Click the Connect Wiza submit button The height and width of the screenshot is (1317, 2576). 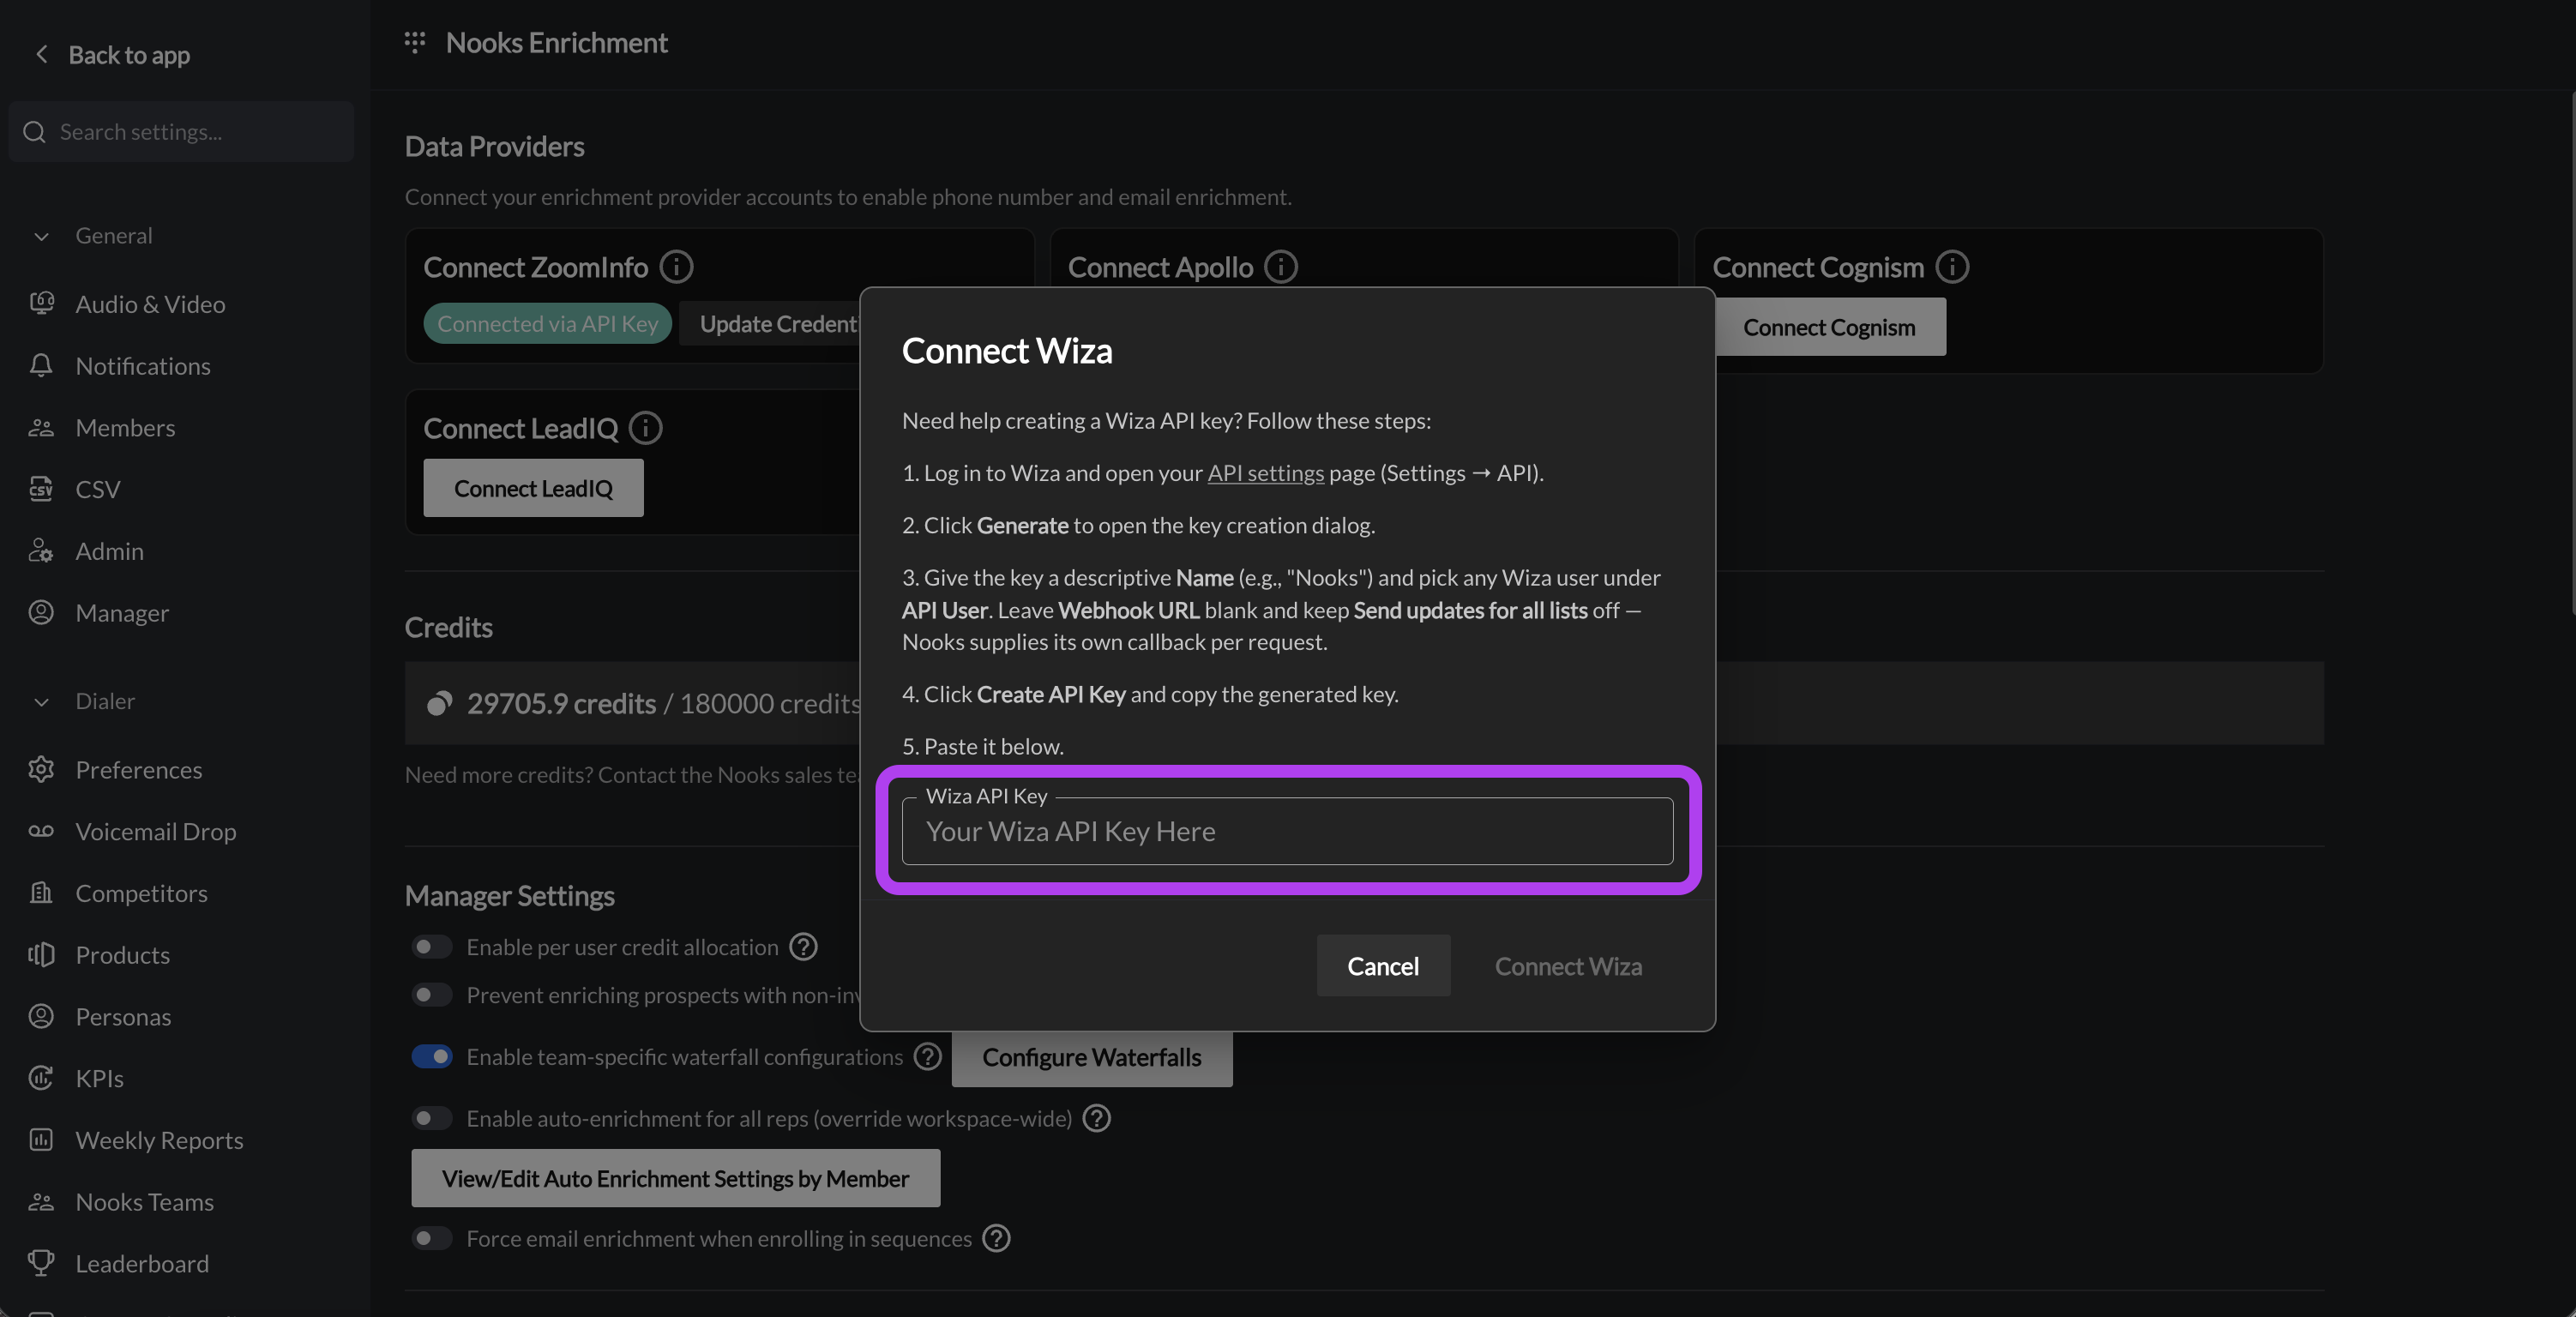click(1568, 965)
